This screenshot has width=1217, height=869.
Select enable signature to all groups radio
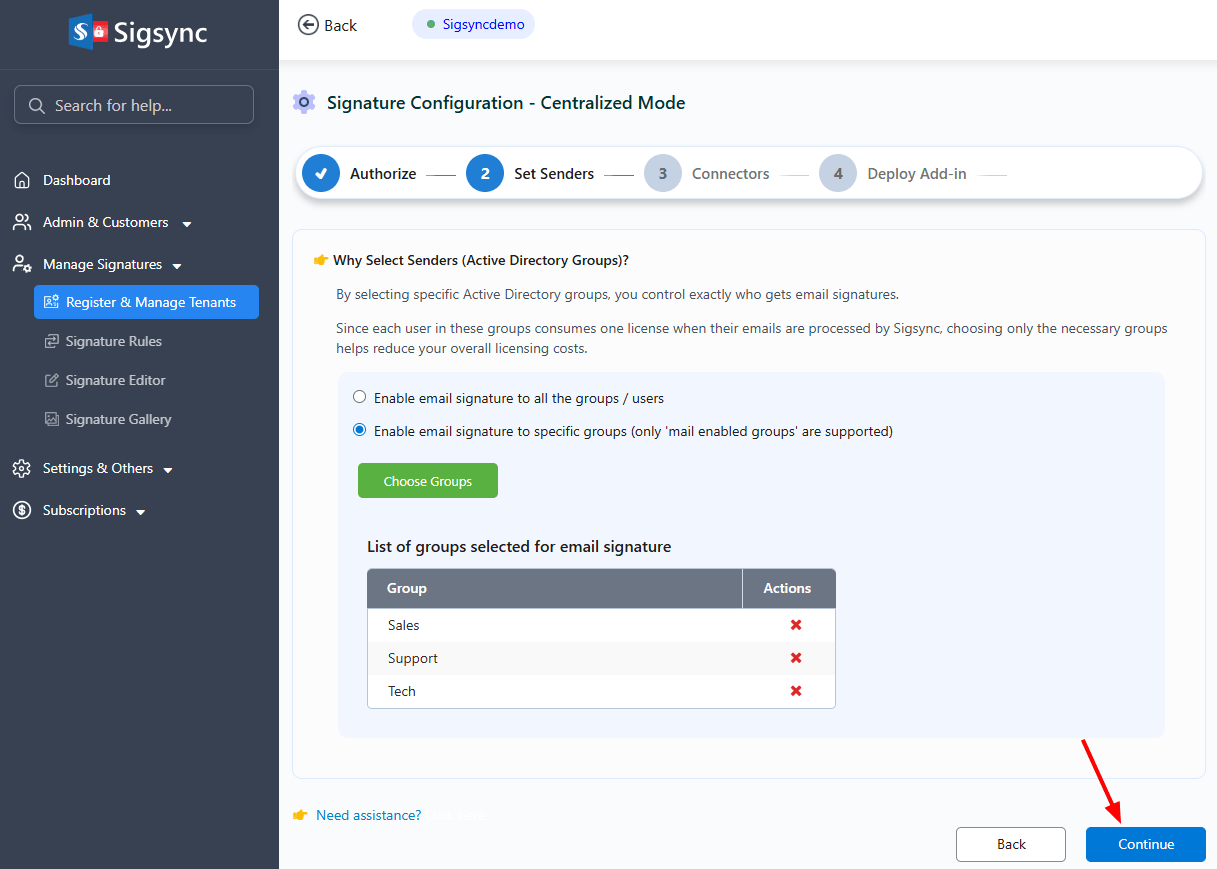(x=360, y=397)
